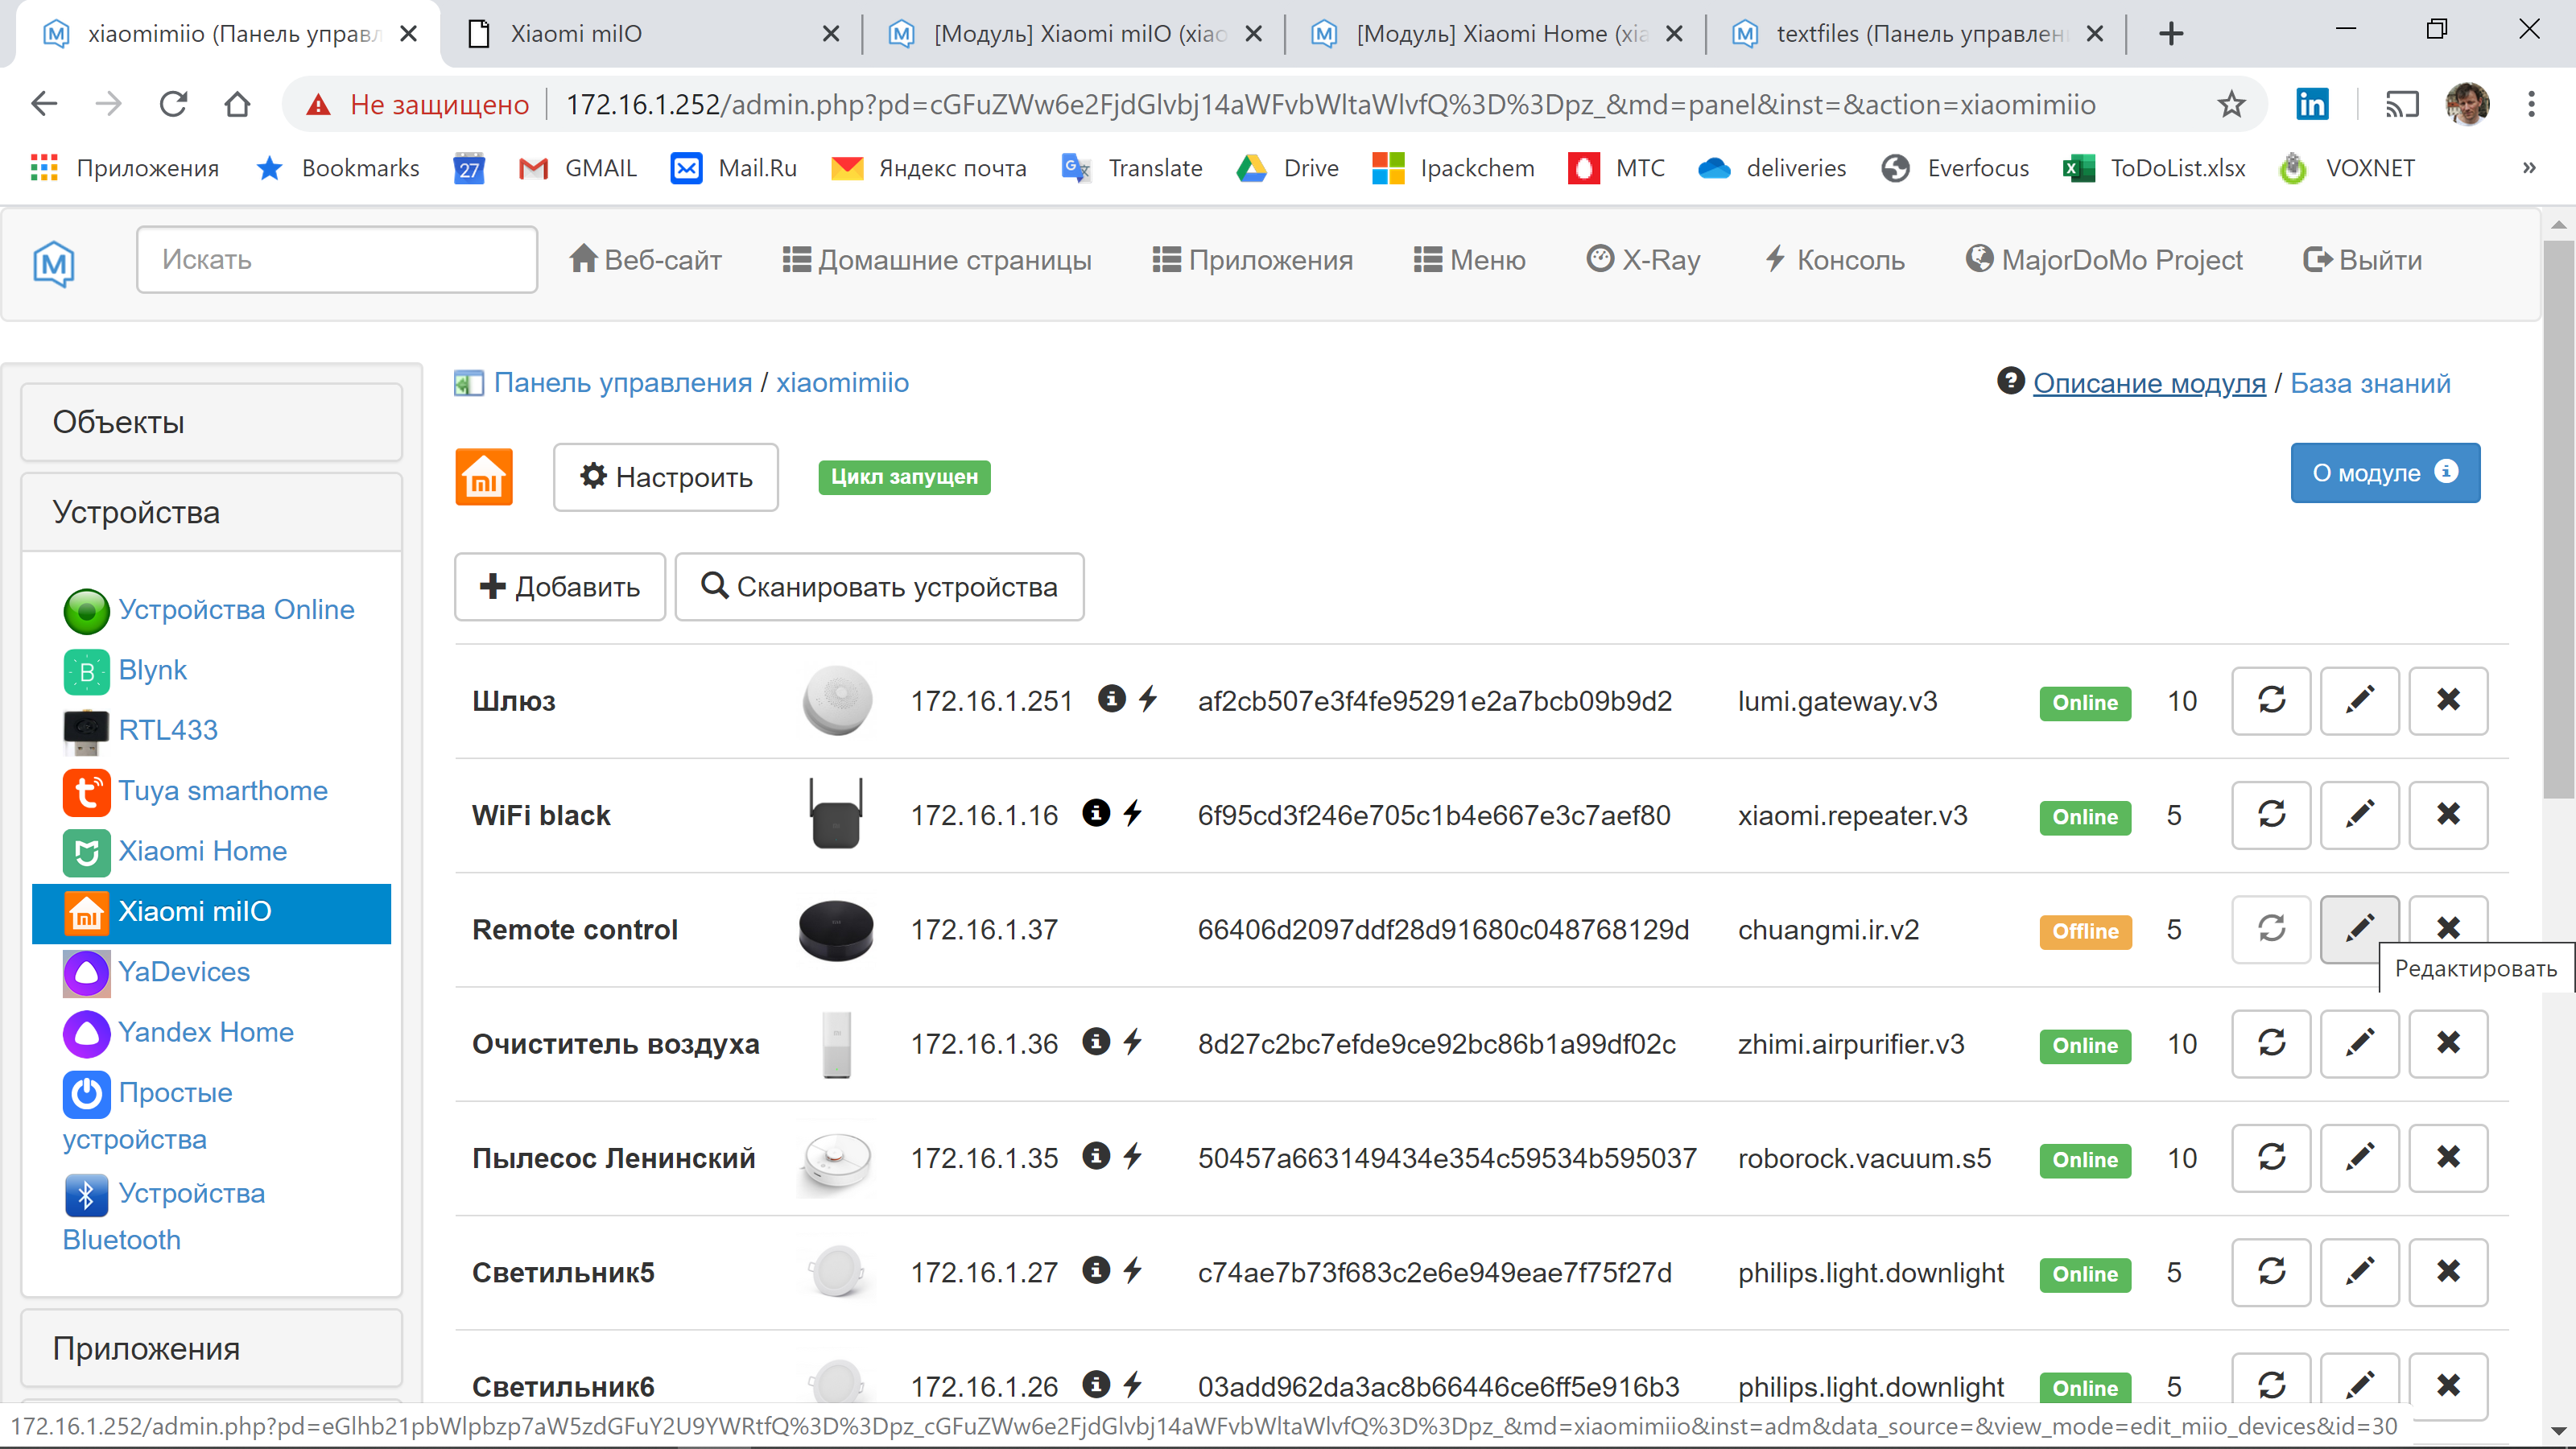Image resolution: width=2576 pixels, height=1449 pixels.
Task: Open X-Ray in top navigation
Action: 1642,259
